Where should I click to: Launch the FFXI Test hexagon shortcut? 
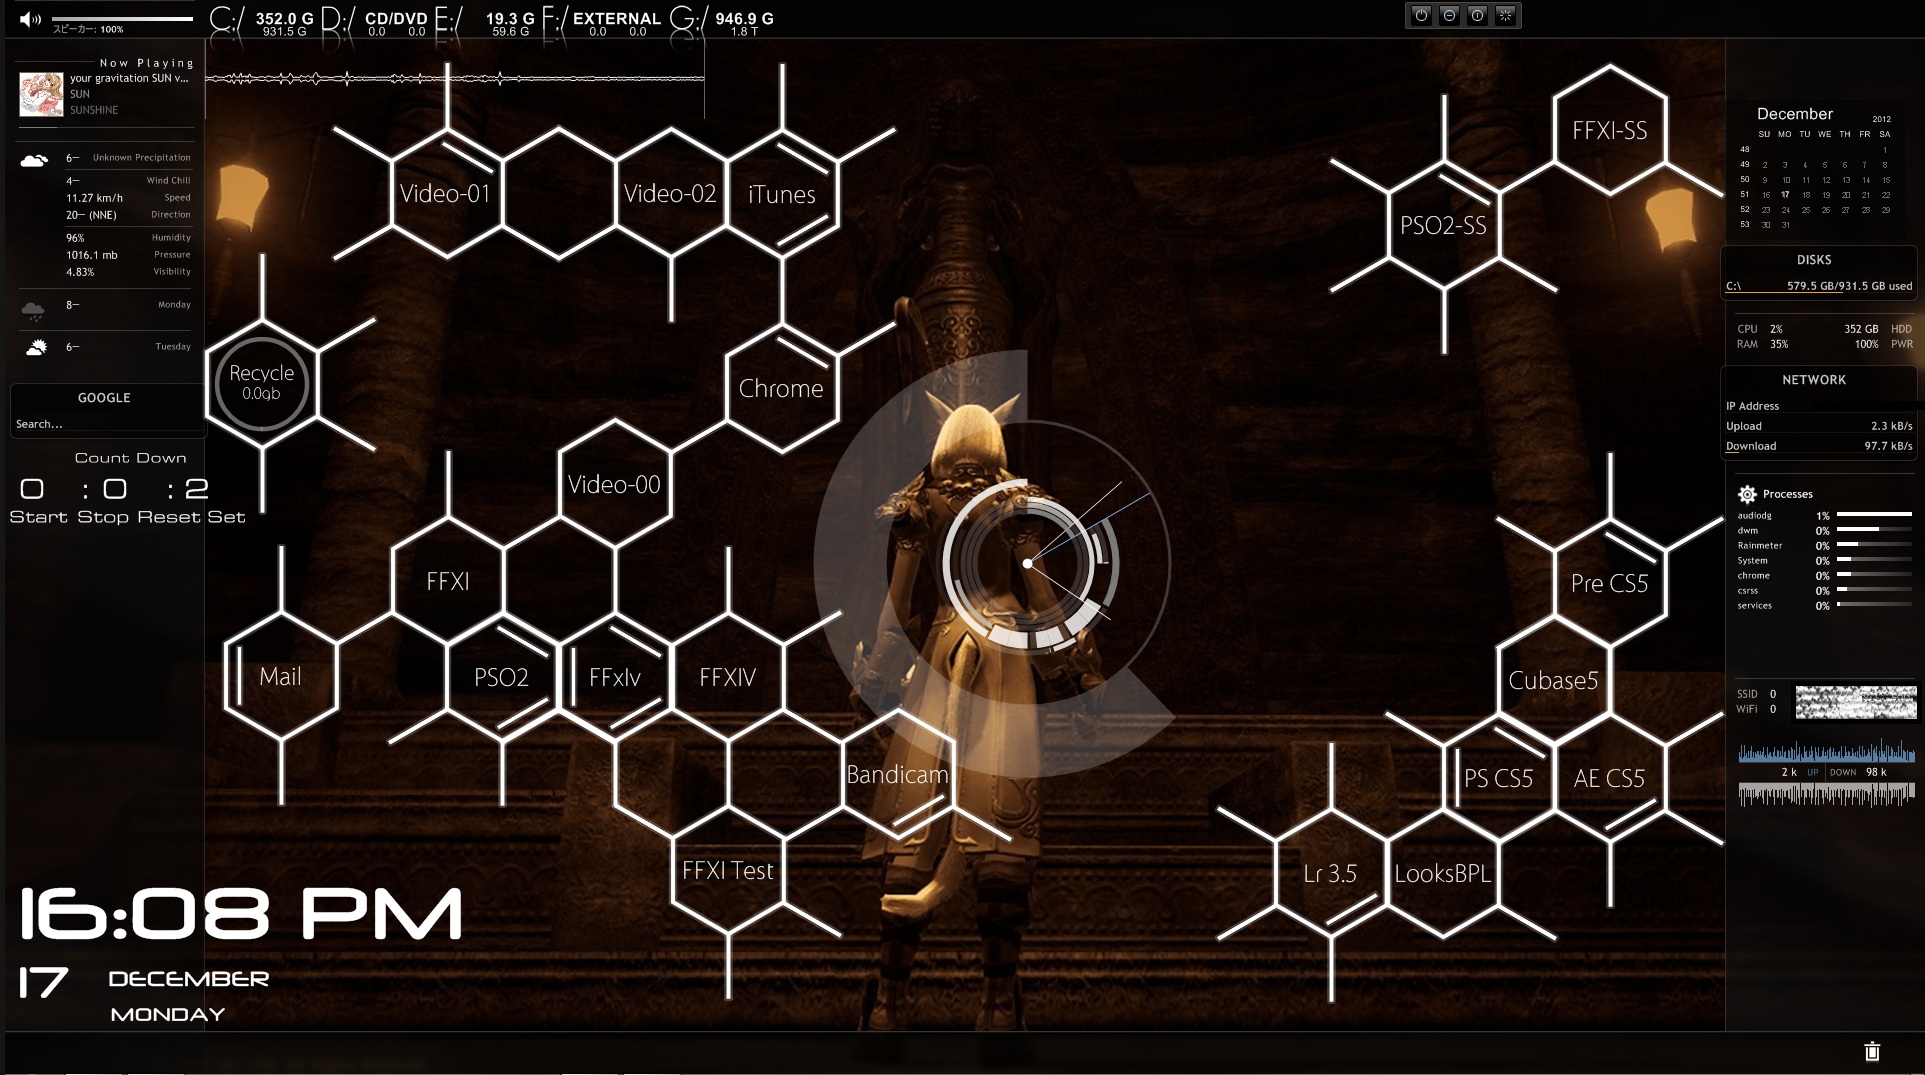(727, 870)
